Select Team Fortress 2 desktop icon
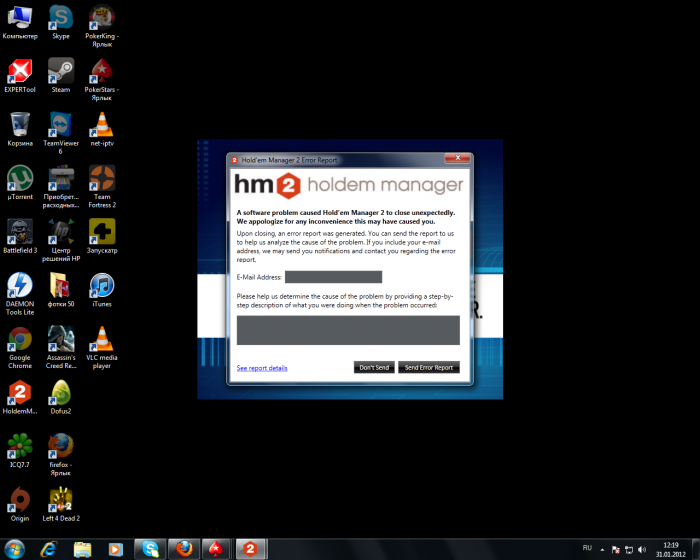This screenshot has height=560, width=700. [x=102, y=187]
